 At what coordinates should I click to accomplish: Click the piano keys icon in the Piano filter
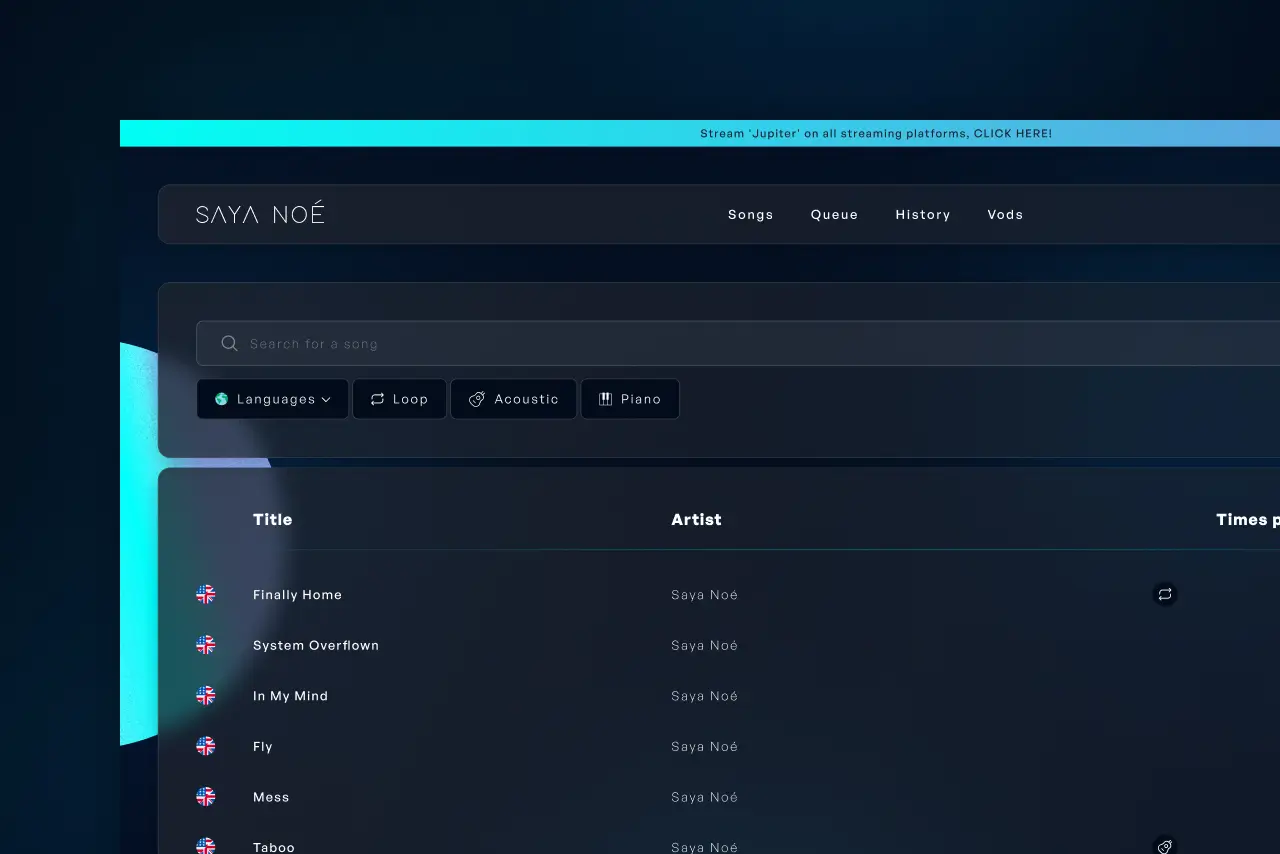[x=605, y=398]
